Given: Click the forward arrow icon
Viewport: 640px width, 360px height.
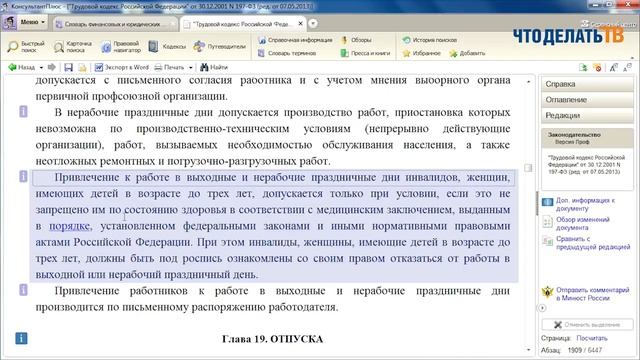Looking at the screenshot, I should click(51, 67).
